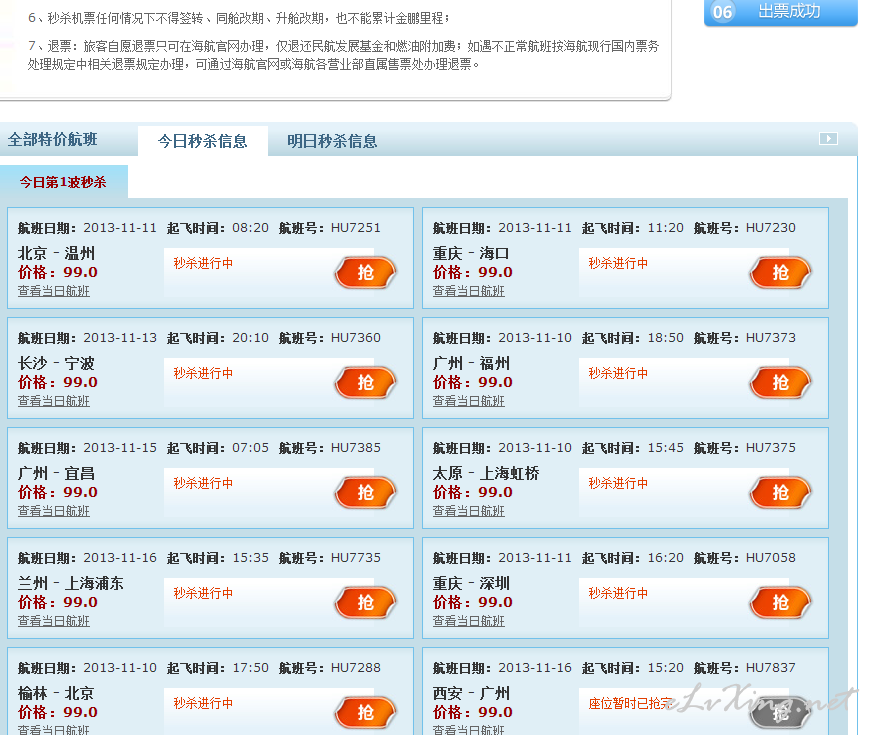Open 查看当日航班 link under 北京-温州

(x=53, y=291)
